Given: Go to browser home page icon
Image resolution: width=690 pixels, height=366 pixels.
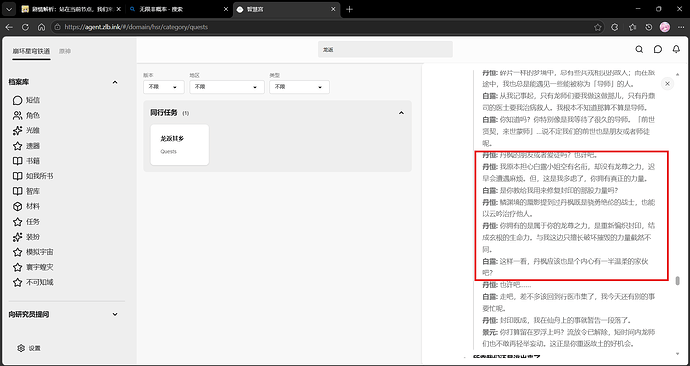Looking at the screenshot, I should click(x=41, y=27).
